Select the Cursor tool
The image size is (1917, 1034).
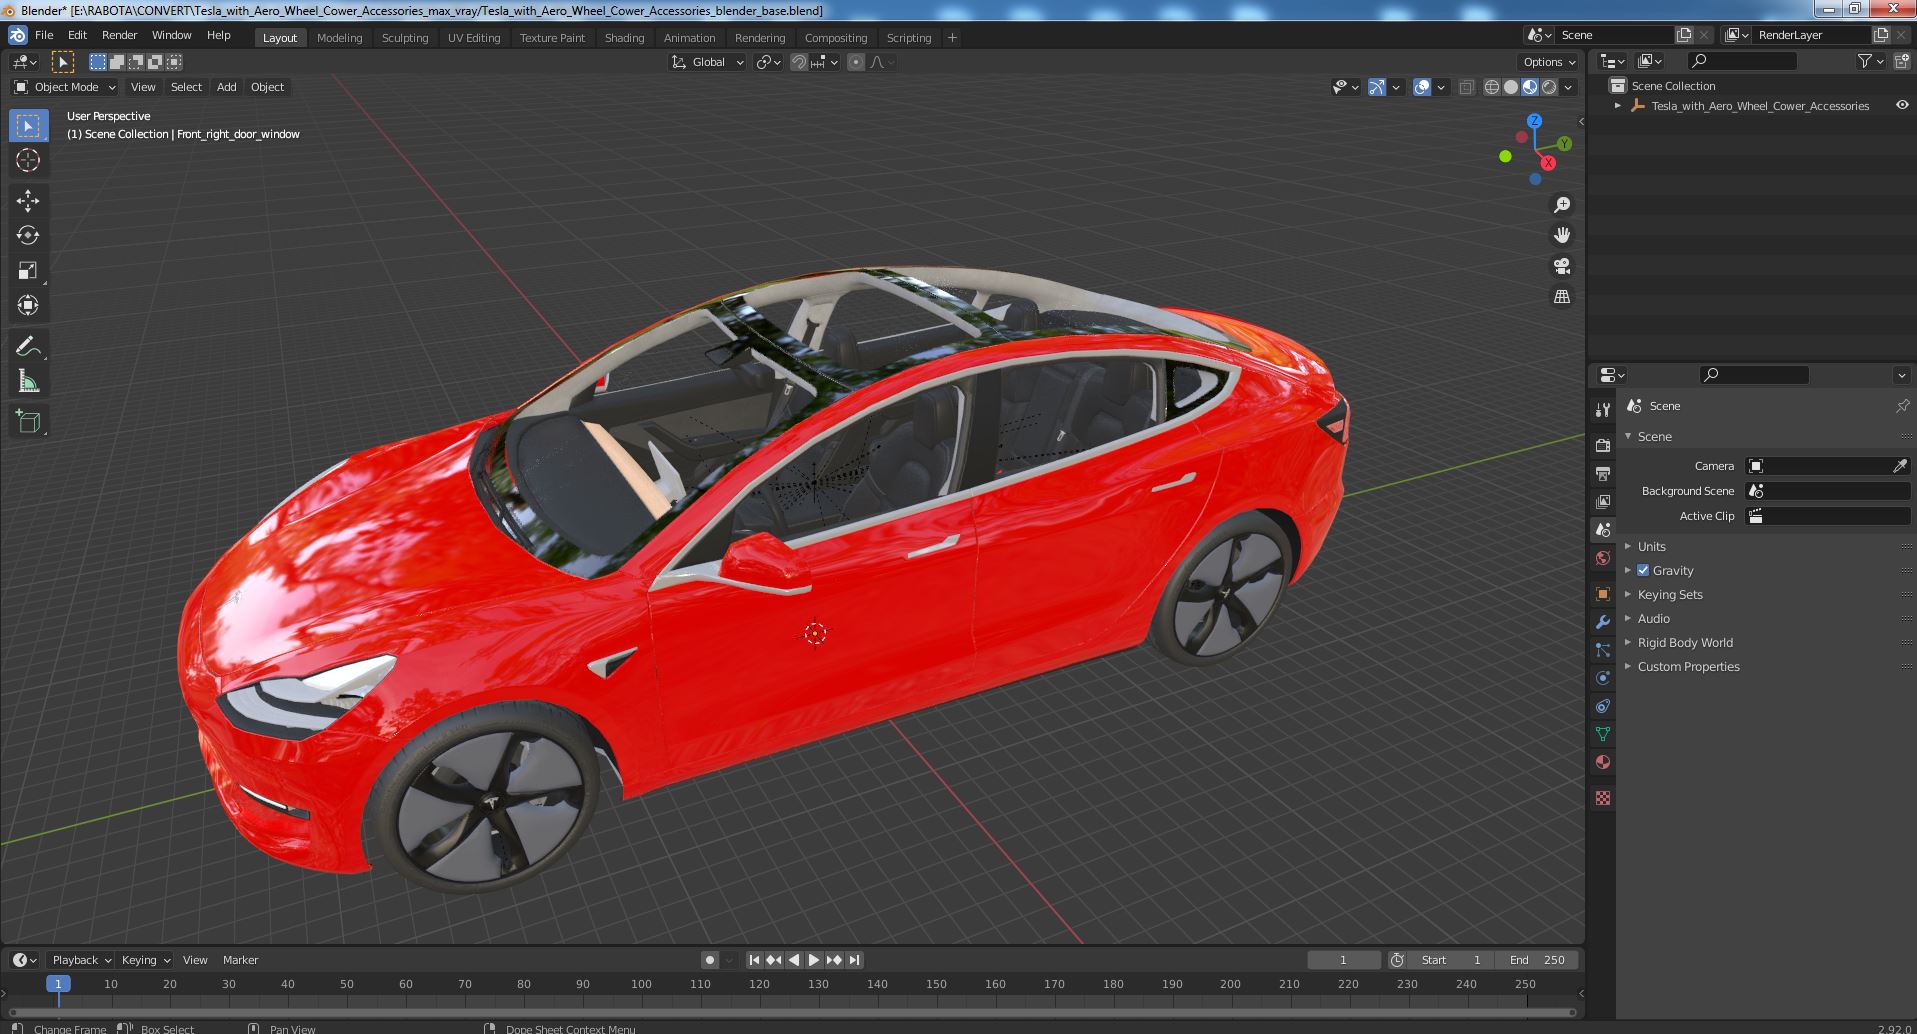(28, 160)
